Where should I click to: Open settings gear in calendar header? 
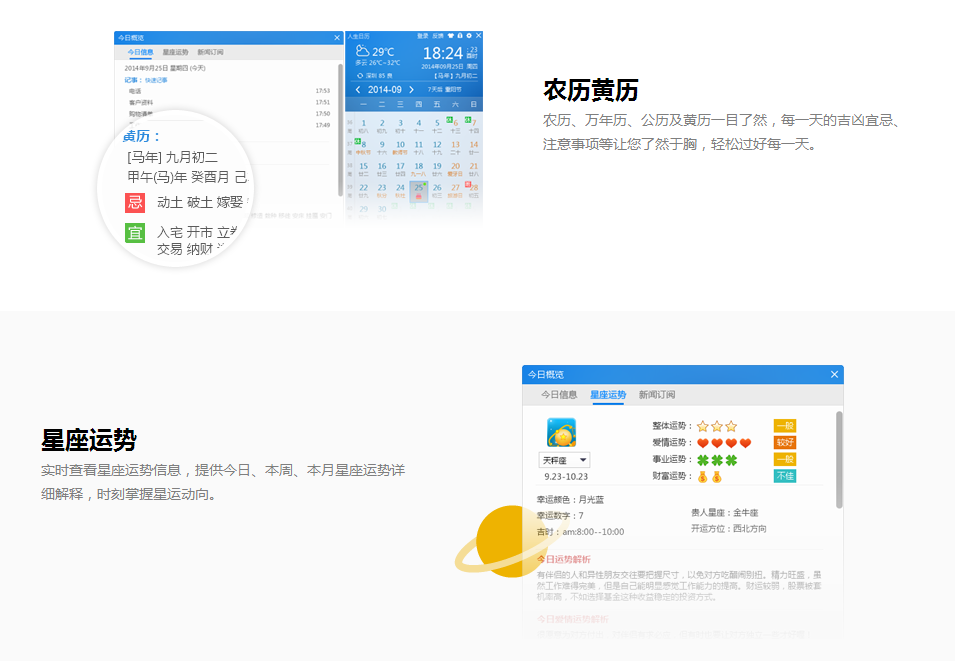tap(468, 35)
